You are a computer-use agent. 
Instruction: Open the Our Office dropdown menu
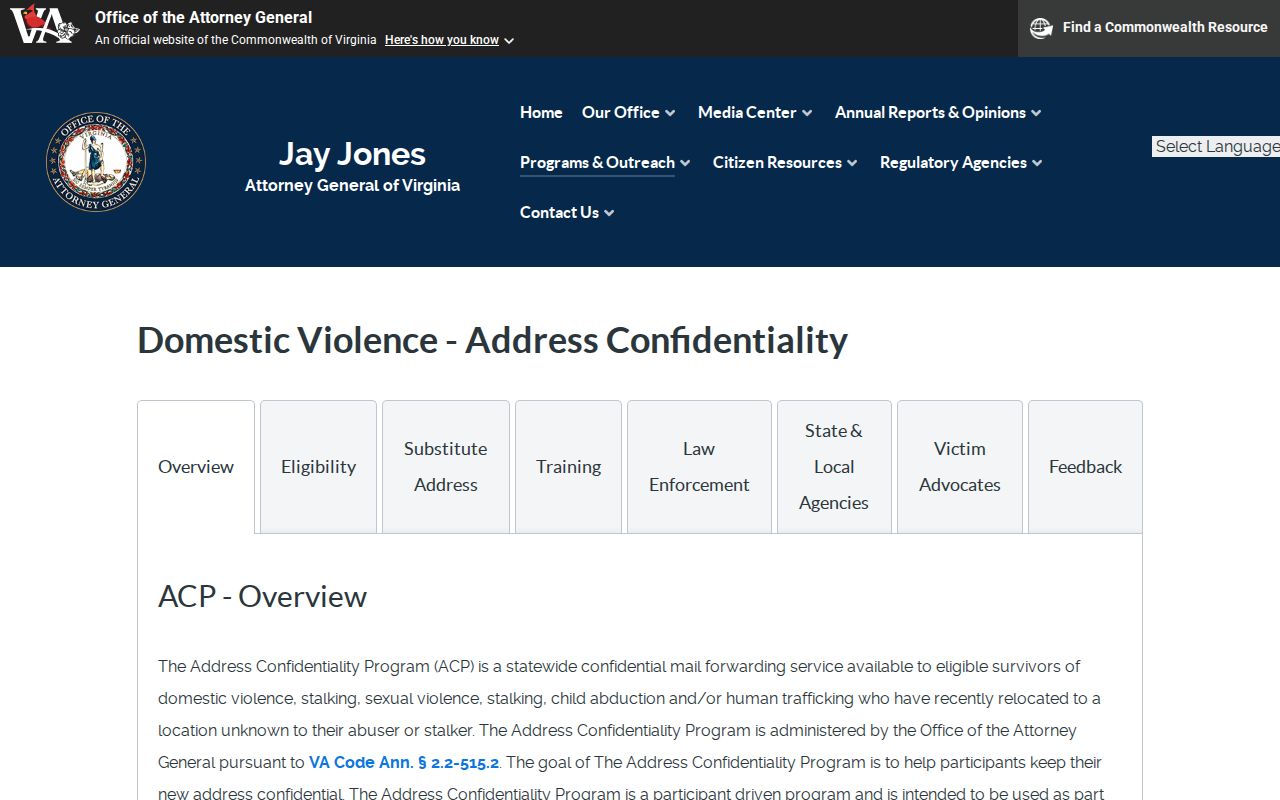tap(628, 112)
